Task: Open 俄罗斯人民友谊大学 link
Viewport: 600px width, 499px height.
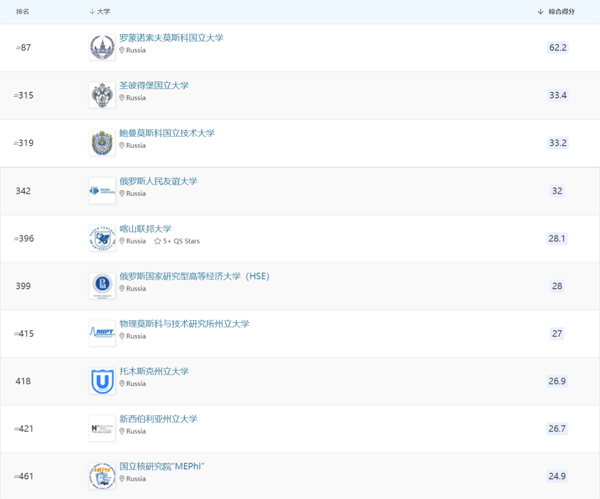Action: point(158,181)
